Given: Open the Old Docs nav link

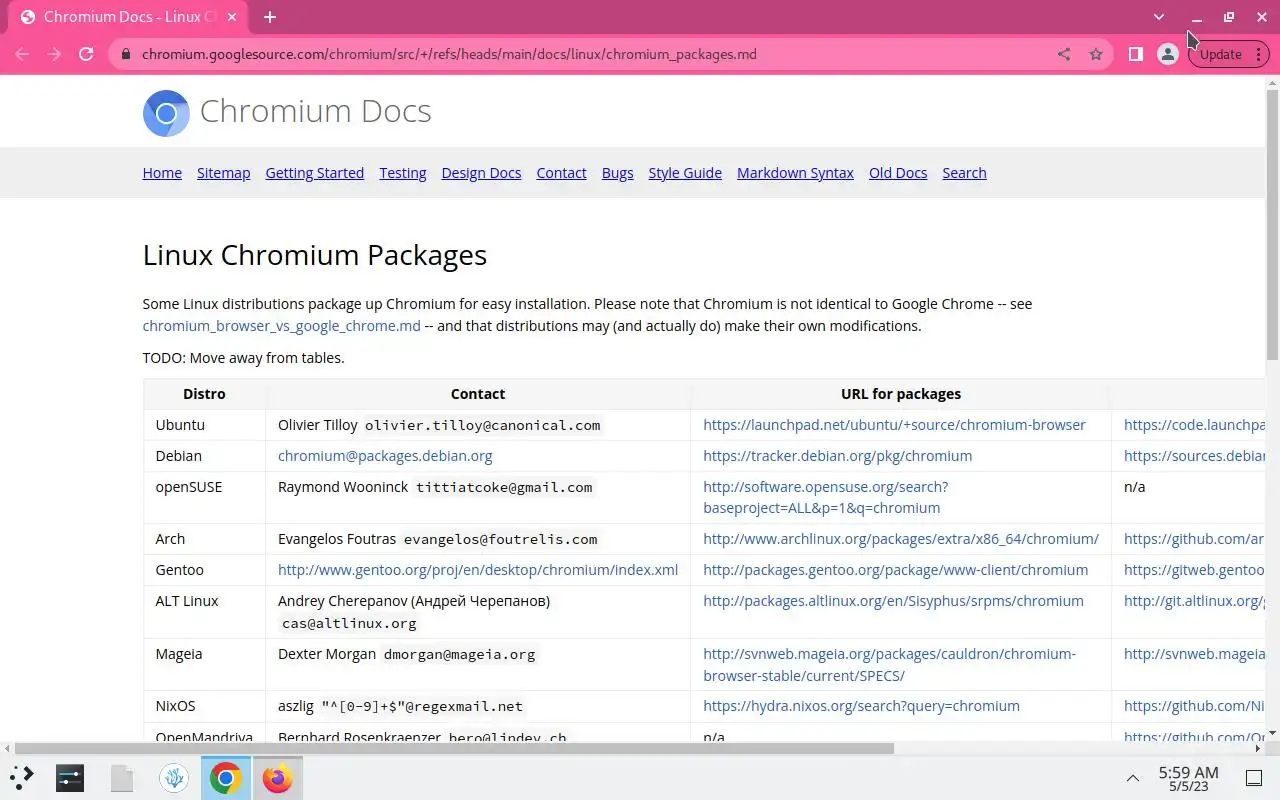Looking at the screenshot, I should [x=898, y=173].
